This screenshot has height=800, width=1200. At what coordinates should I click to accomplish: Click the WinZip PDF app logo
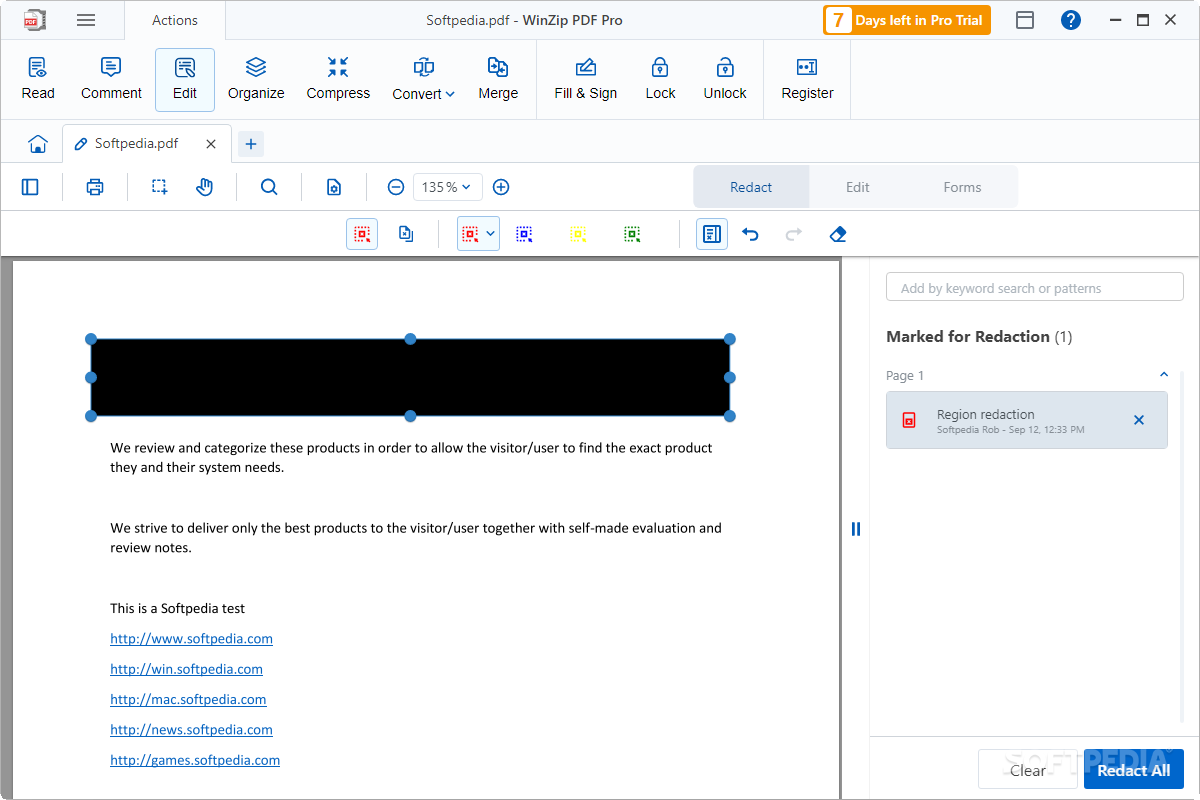click(x=35, y=20)
